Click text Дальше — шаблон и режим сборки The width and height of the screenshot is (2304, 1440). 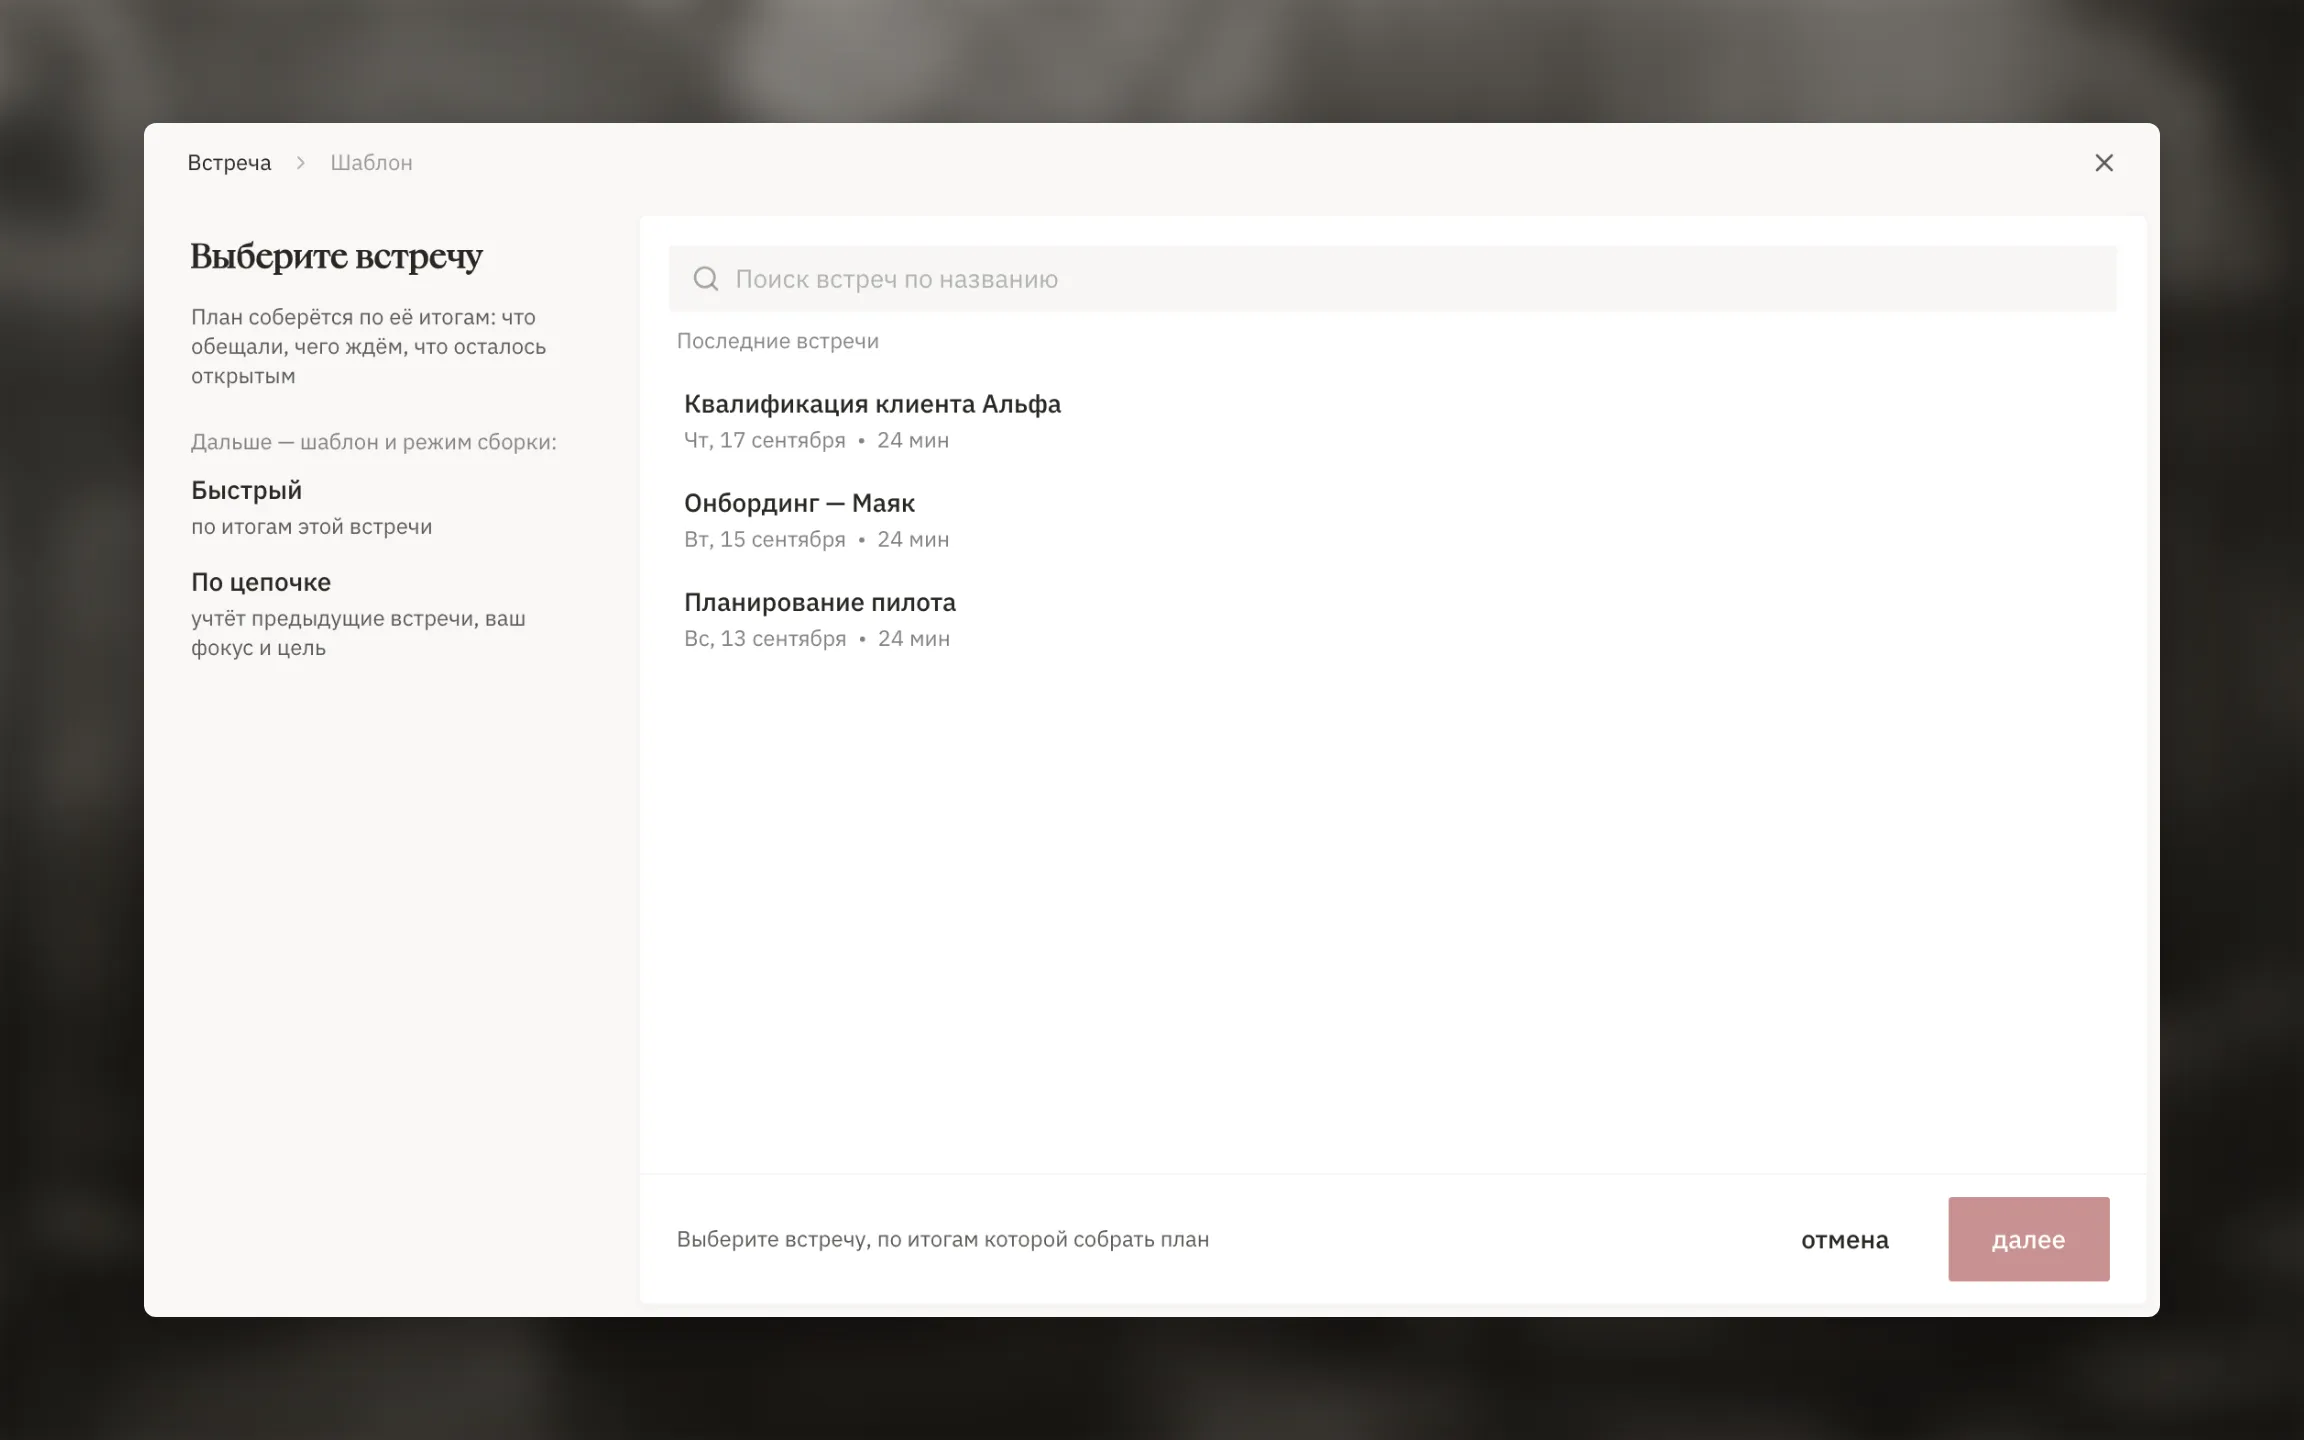pos(374,442)
